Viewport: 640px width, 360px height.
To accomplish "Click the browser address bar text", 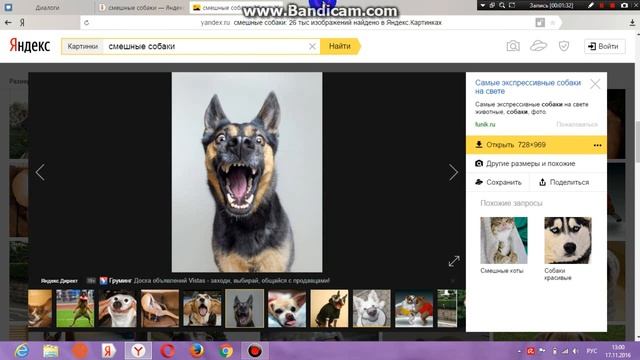I will pos(321,23).
